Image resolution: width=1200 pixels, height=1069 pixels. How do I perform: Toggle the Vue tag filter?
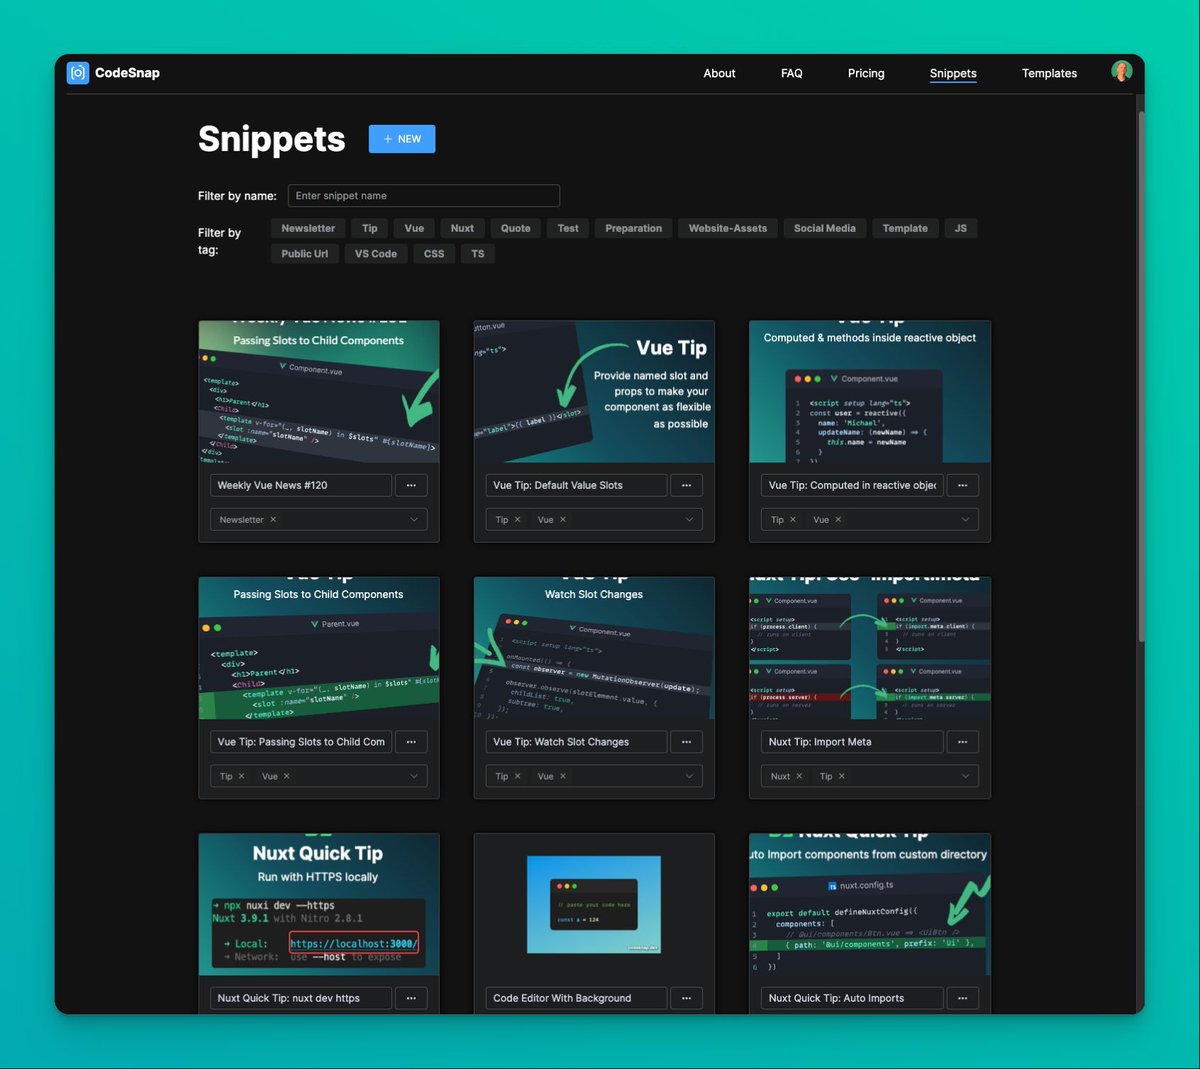point(414,228)
